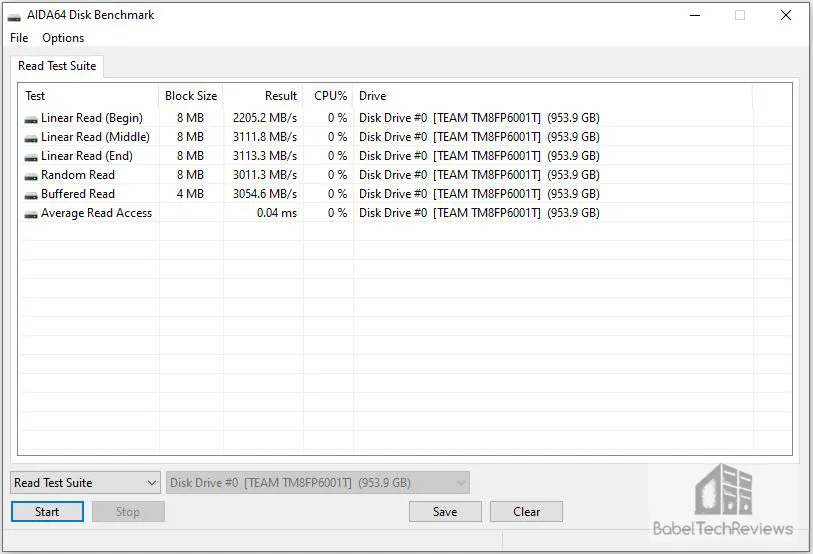
Task: Open the Read Test Suite dropdown
Action: [85, 483]
